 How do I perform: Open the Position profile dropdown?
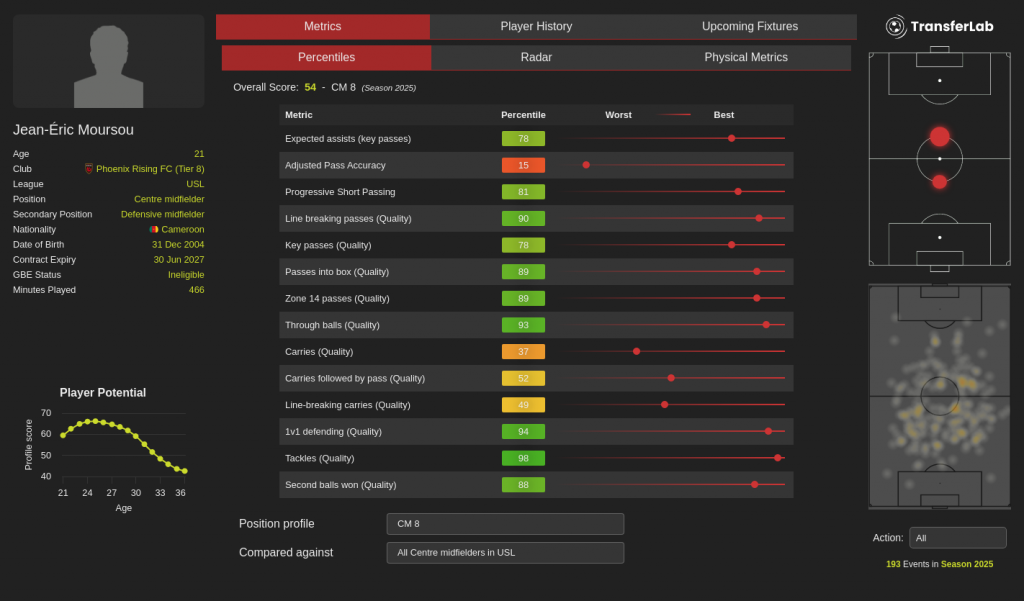point(505,524)
